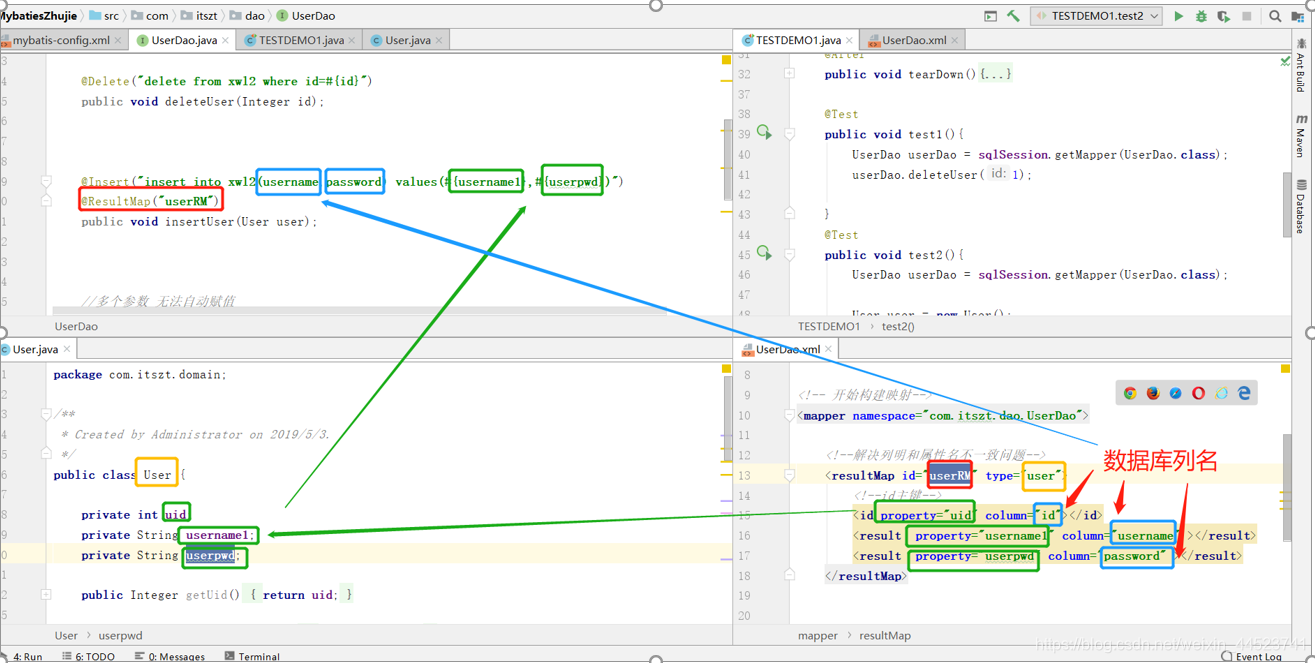Open the Maven side tool window
The image size is (1315, 663).
point(1301,135)
